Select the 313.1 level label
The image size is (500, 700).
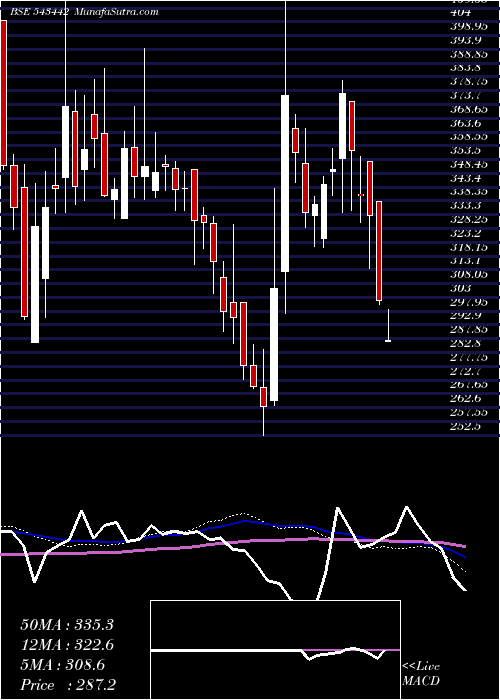pos(466,261)
